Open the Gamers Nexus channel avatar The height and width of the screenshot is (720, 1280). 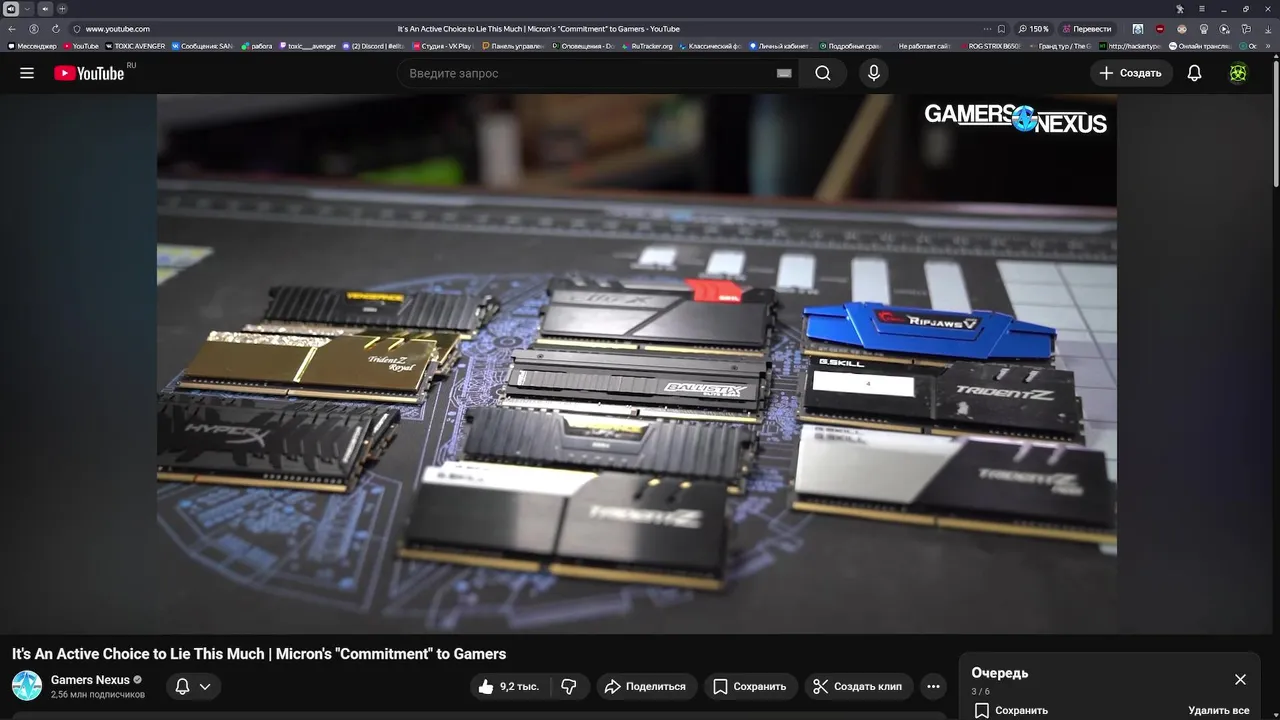tap(27, 686)
